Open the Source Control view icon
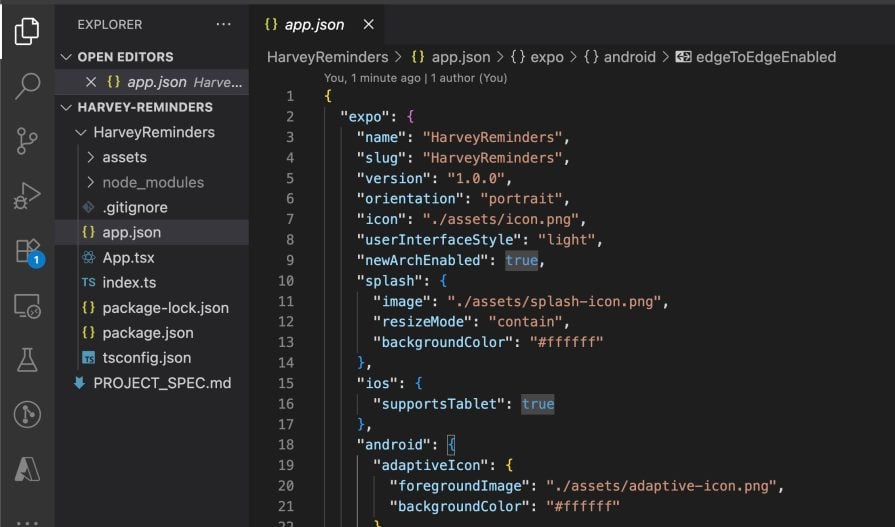The height and width of the screenshot is (527, 895). point(27,141)
